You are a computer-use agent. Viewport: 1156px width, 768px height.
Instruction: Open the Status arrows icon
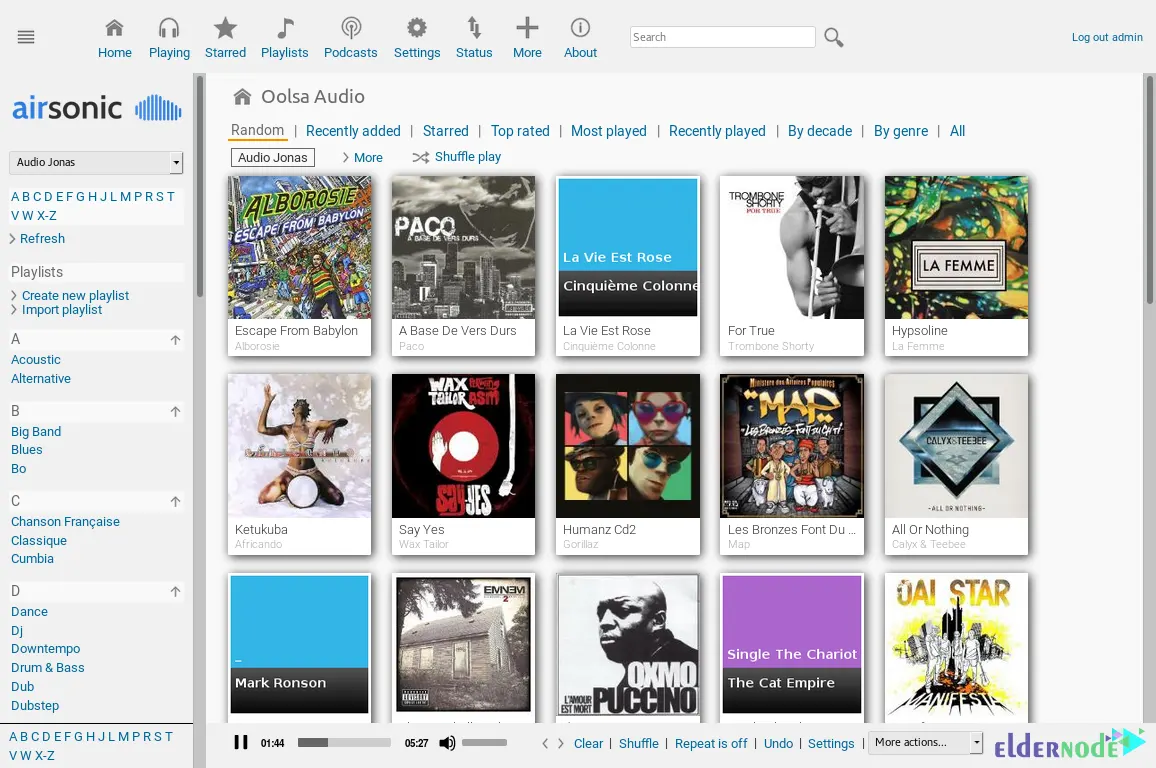coord(473,28)
